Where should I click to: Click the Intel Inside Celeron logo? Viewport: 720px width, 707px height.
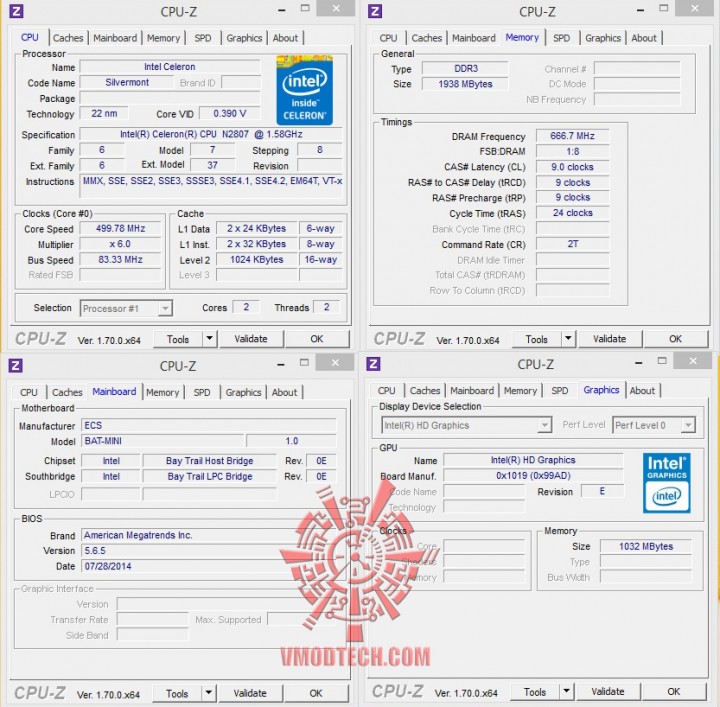pyautogui.click(x=304, y=90)
